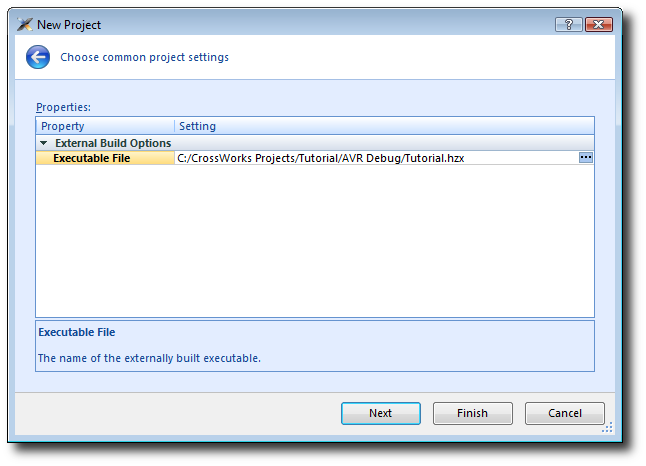Collapse the External Build Options group

click(44, 143)
